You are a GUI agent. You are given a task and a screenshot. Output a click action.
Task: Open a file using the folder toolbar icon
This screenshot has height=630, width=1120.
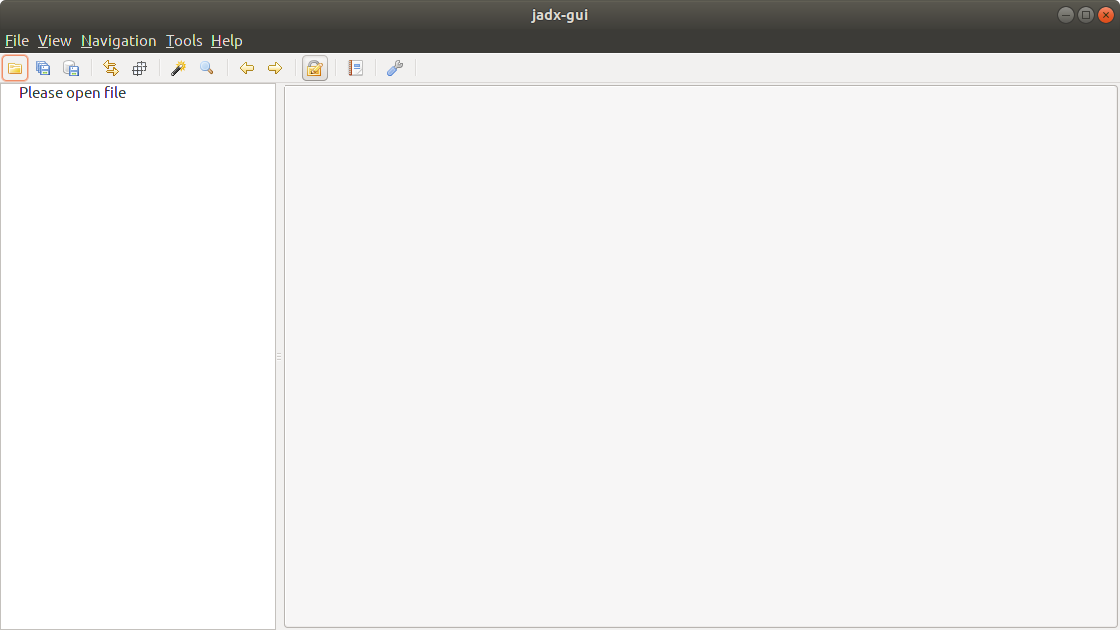pos(15,67)
